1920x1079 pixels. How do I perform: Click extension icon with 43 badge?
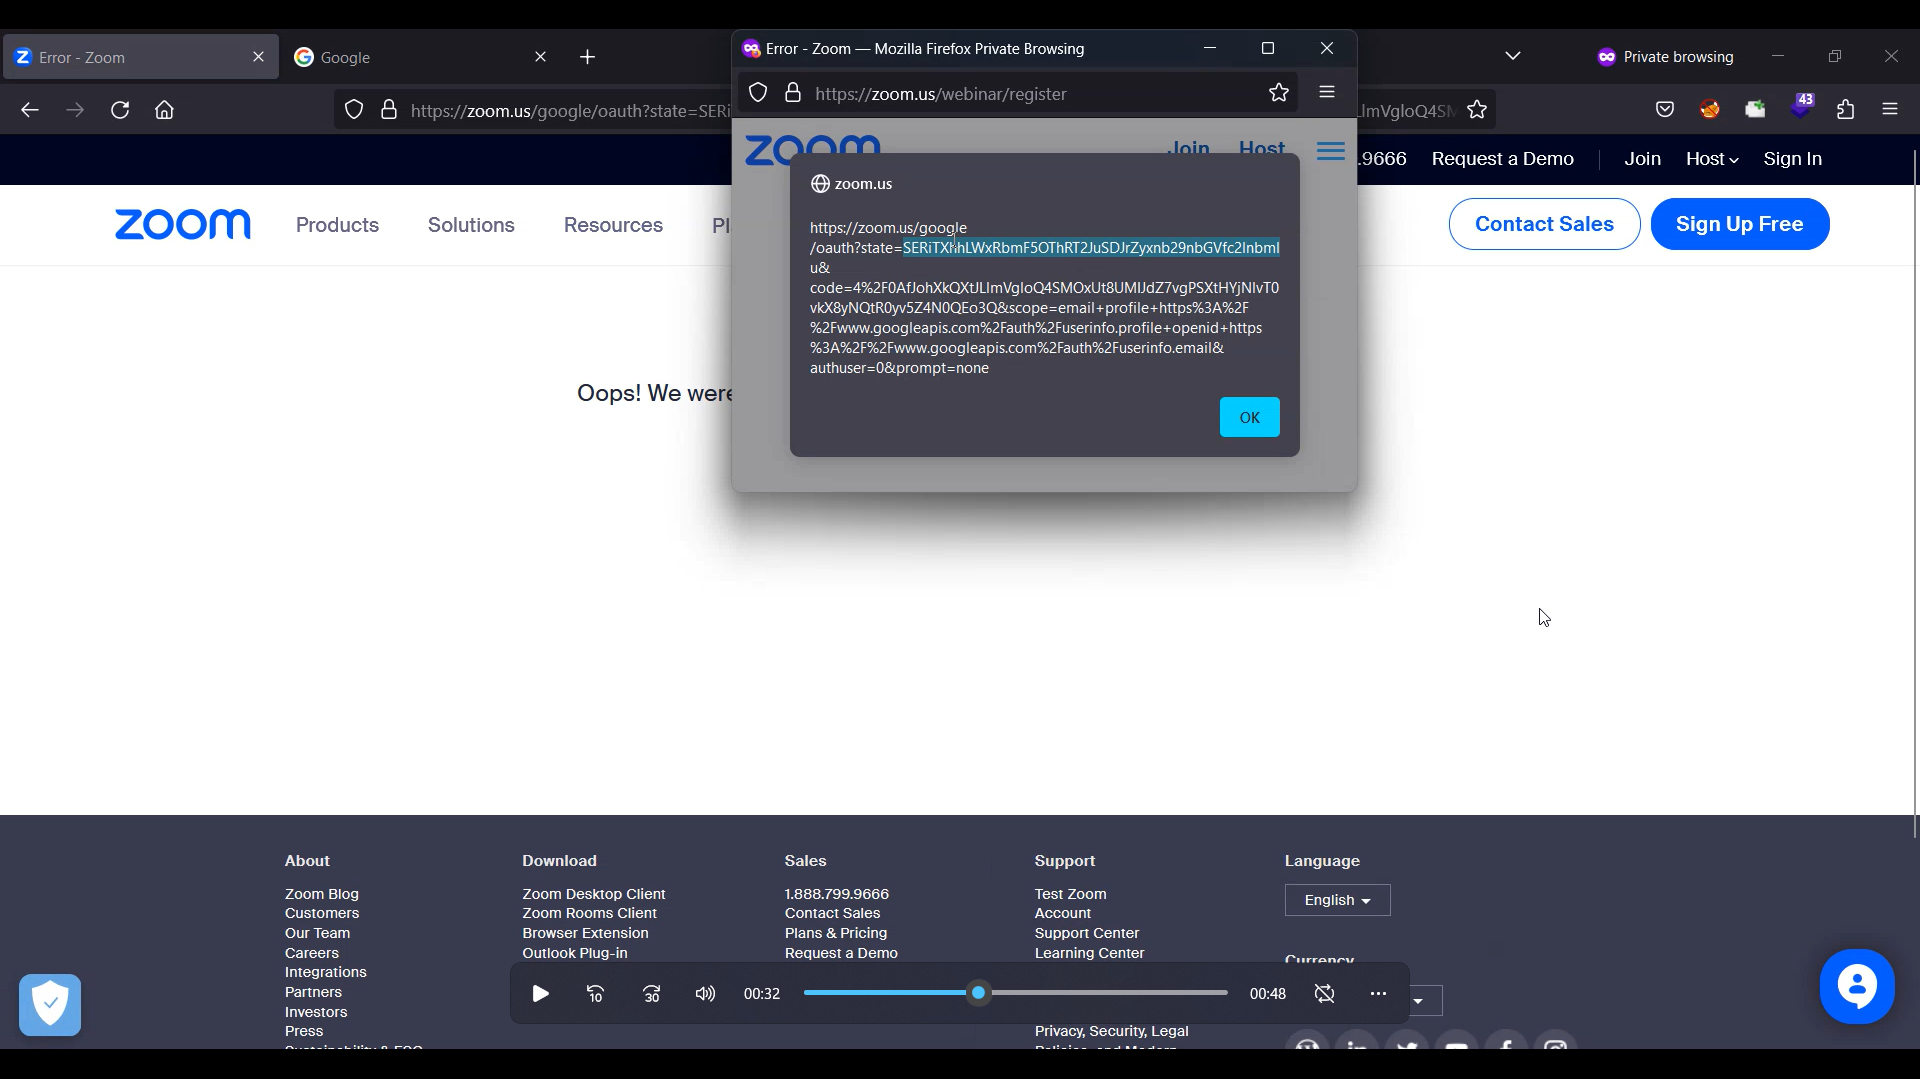[x=1801, y=107]
